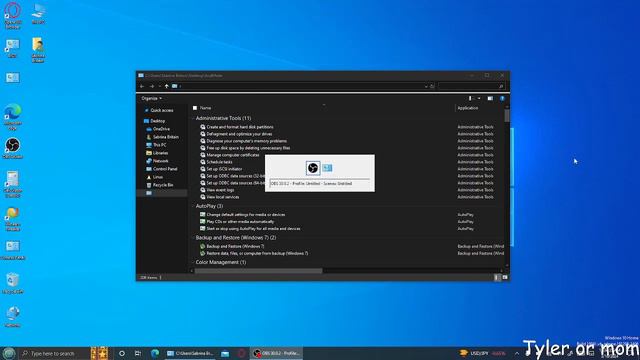
Task: Open the recent locations dropdown arrow
Action: click(160, 86)
